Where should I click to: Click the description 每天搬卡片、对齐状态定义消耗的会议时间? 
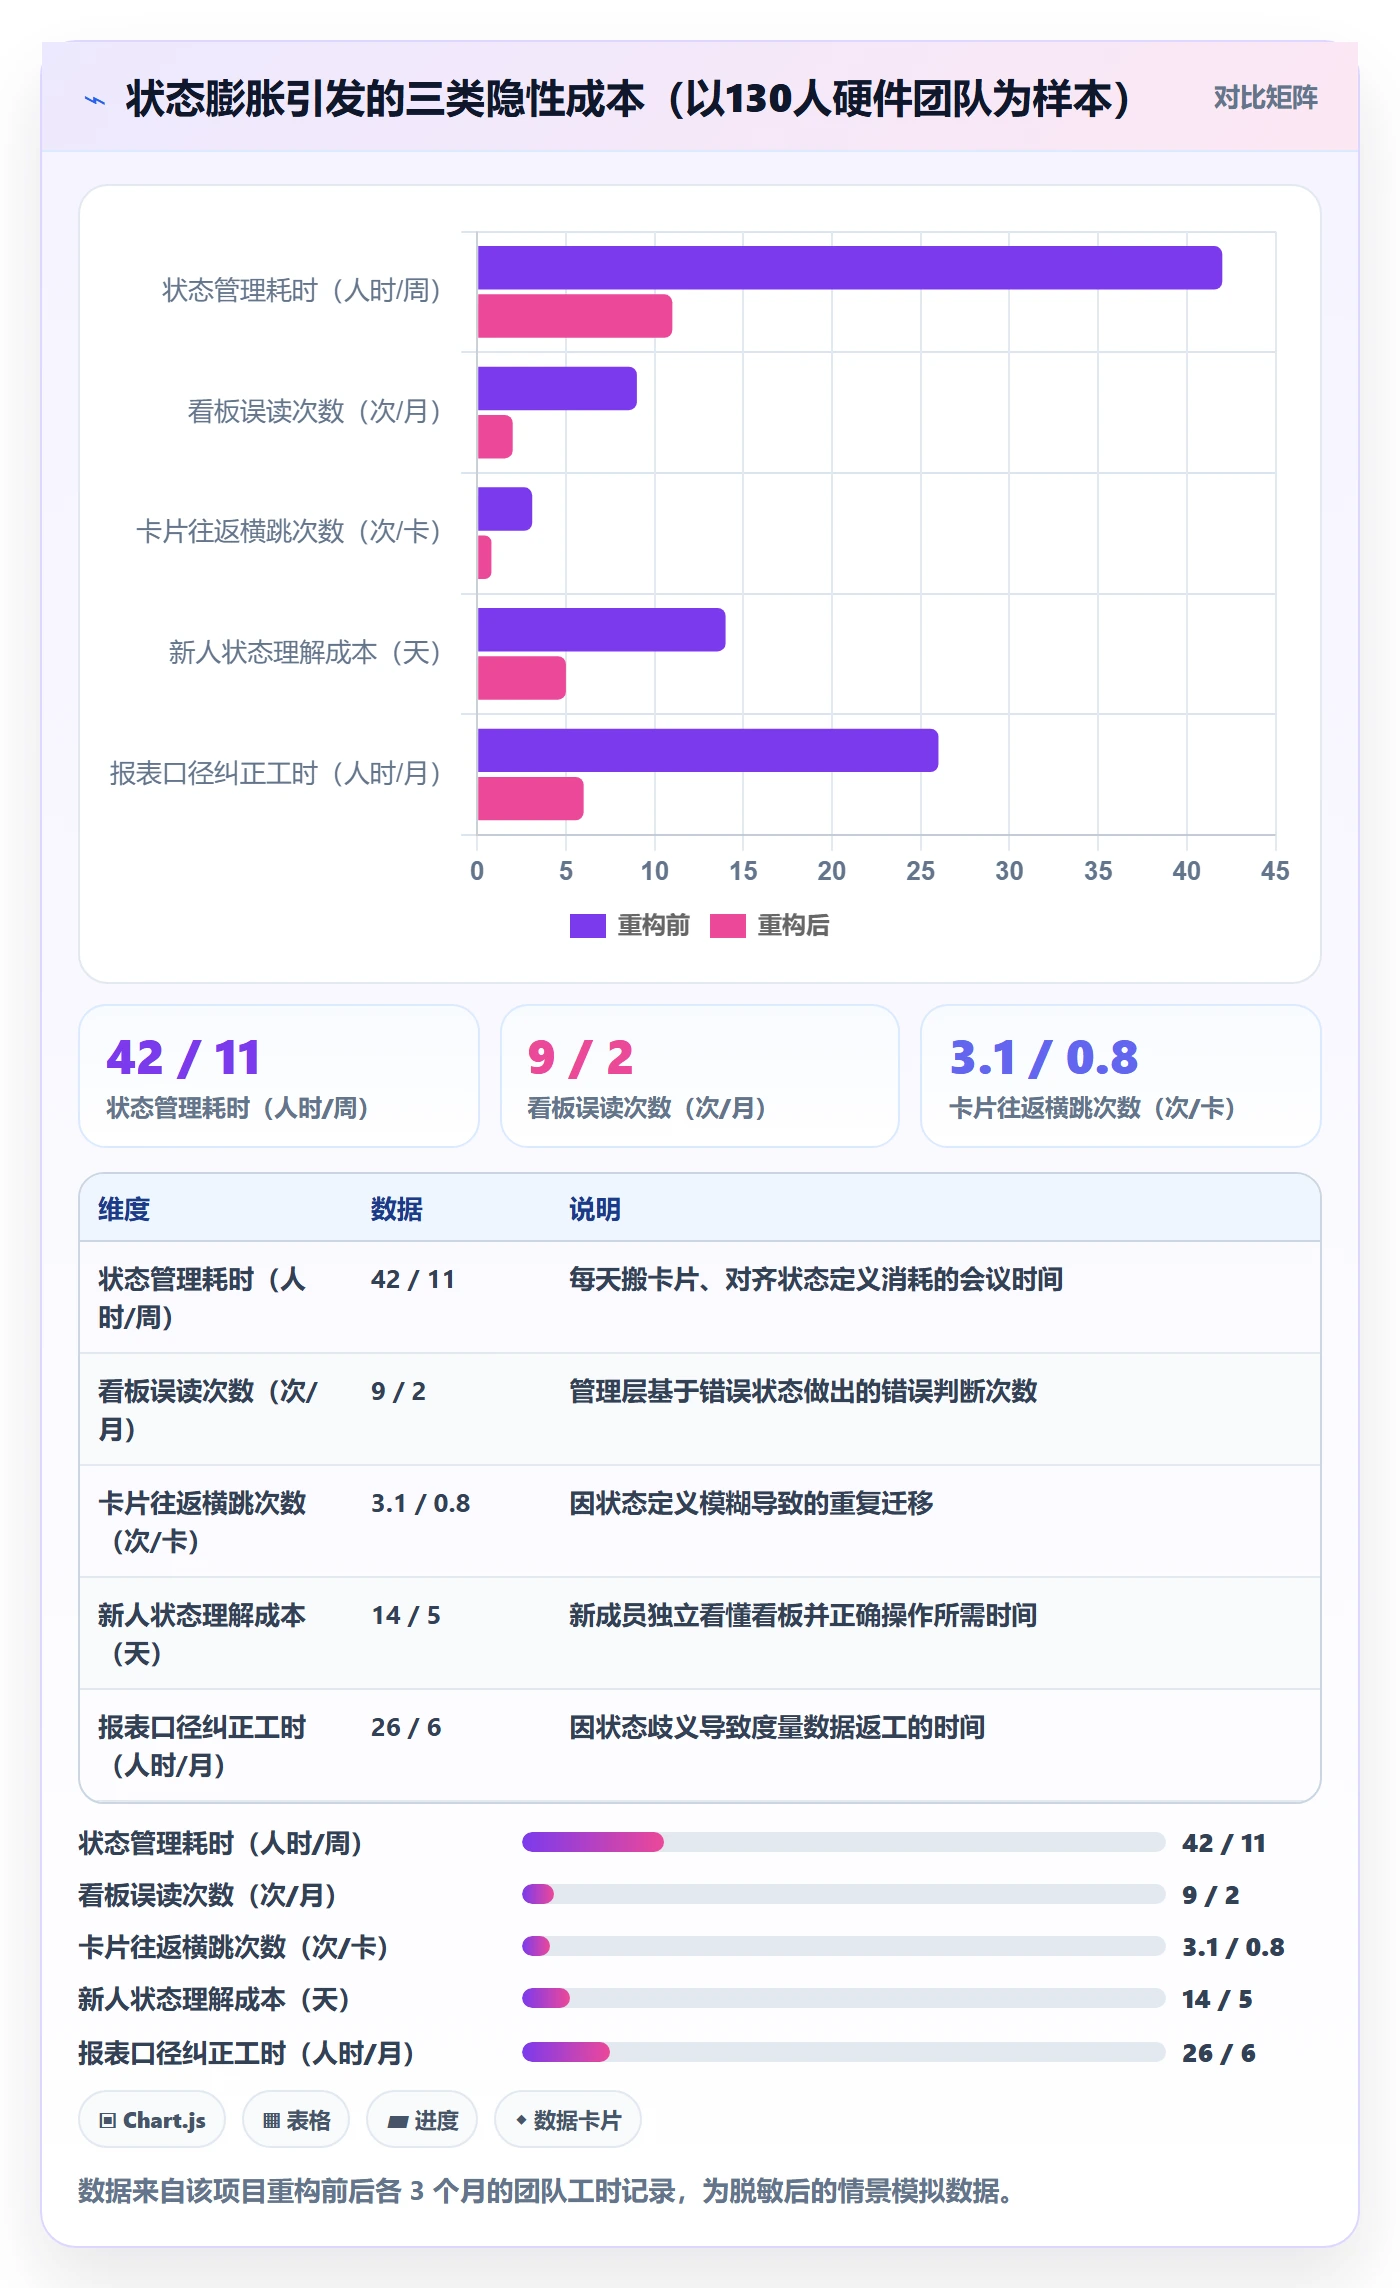coord(816,1279)
